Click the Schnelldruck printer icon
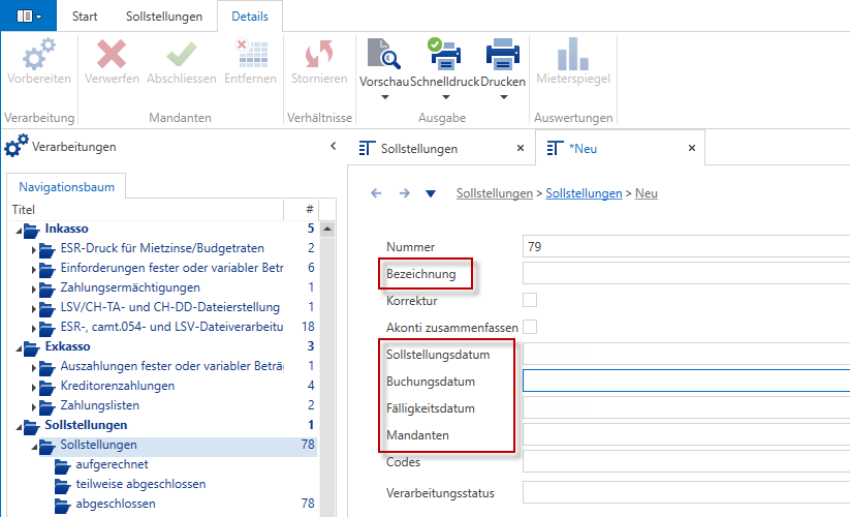The image size is (850, 517). click(444, 53)
